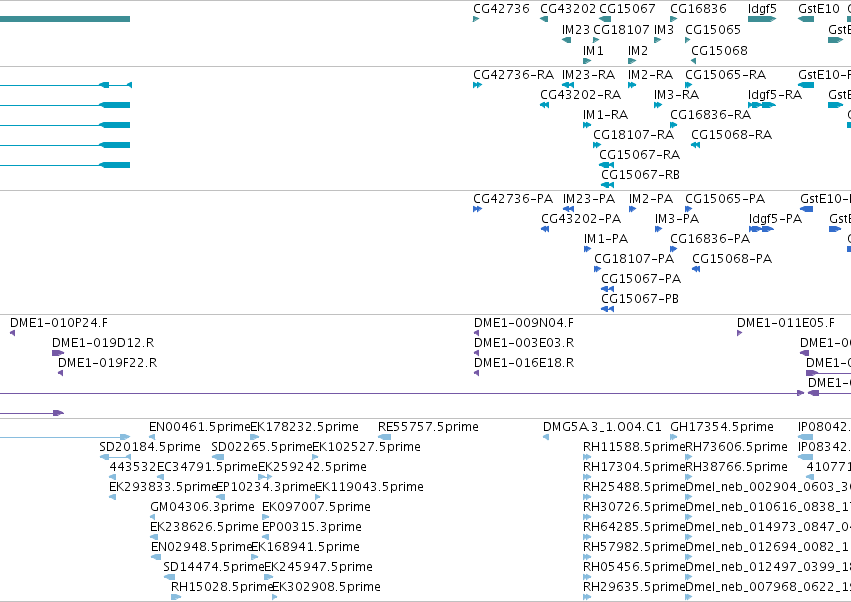
Task: Click the IM3-RA transcript label
Action: (676, 95)
